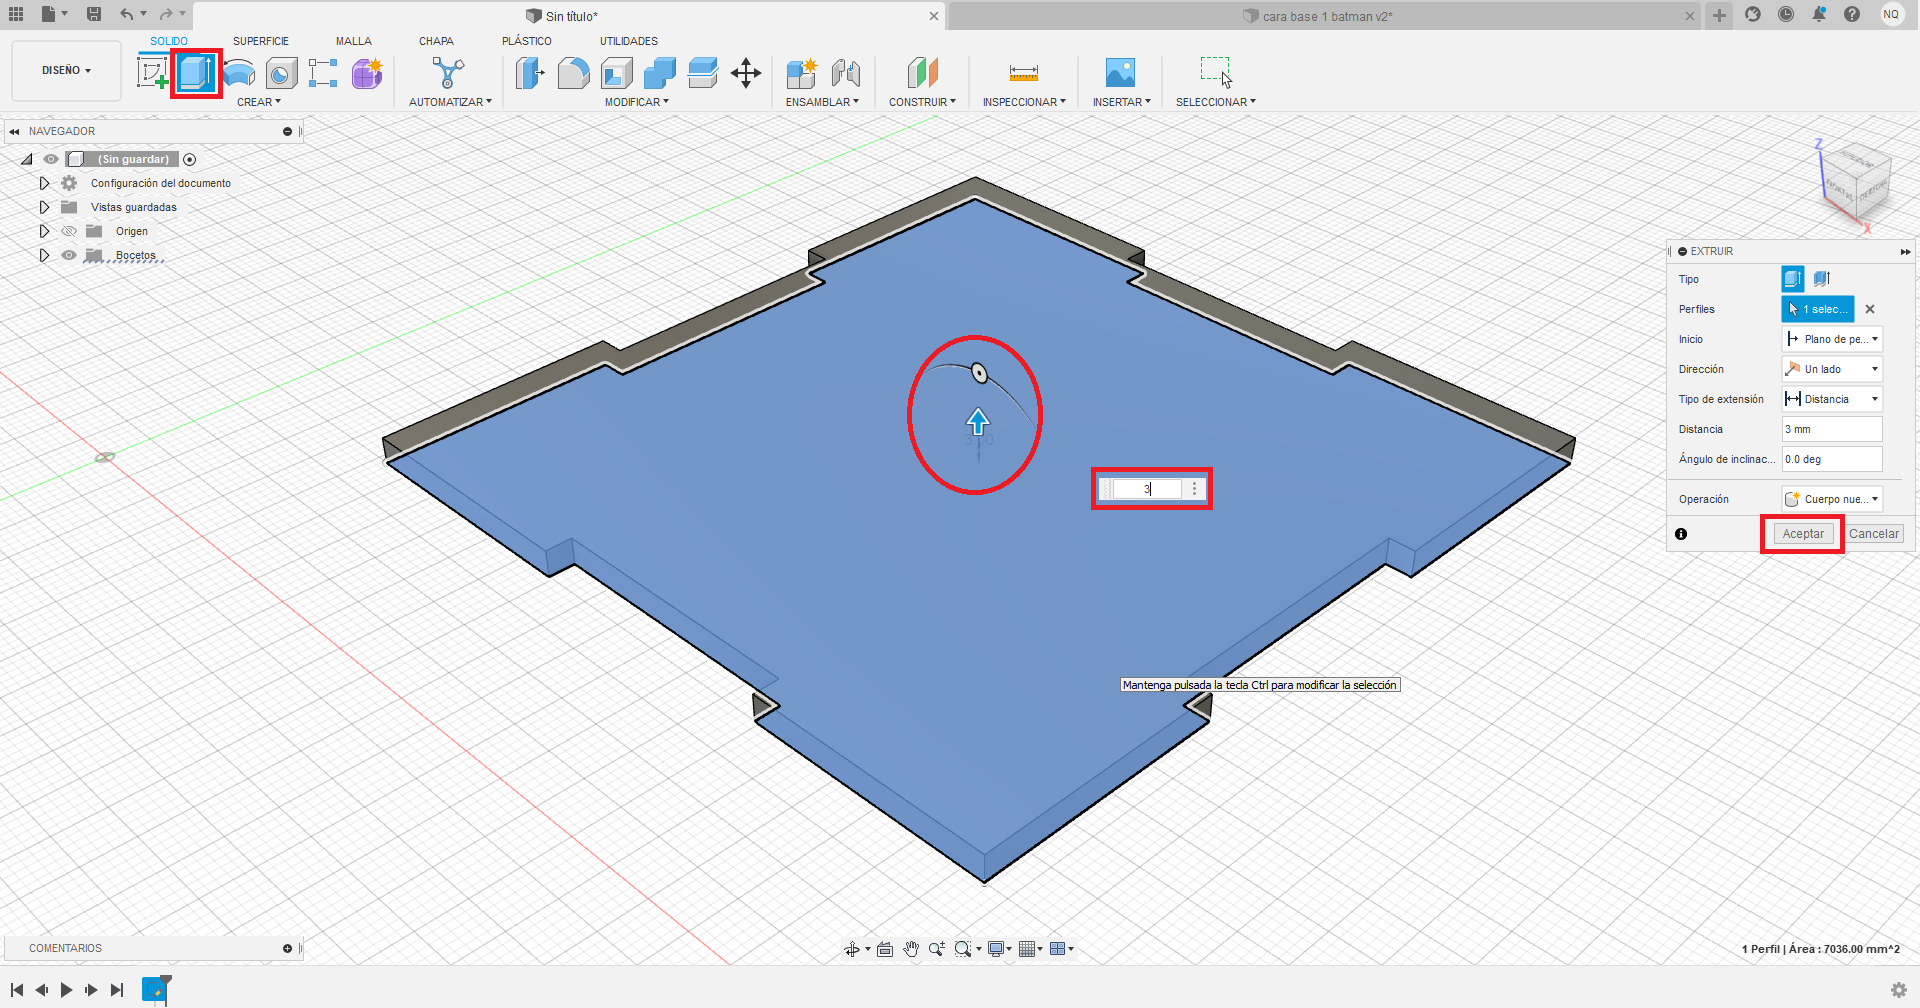Click Cancelar in the EXTRUIR dialog
Image resolution: width=1920 pixels, height=1008 pixels.
pos(1874,534)
